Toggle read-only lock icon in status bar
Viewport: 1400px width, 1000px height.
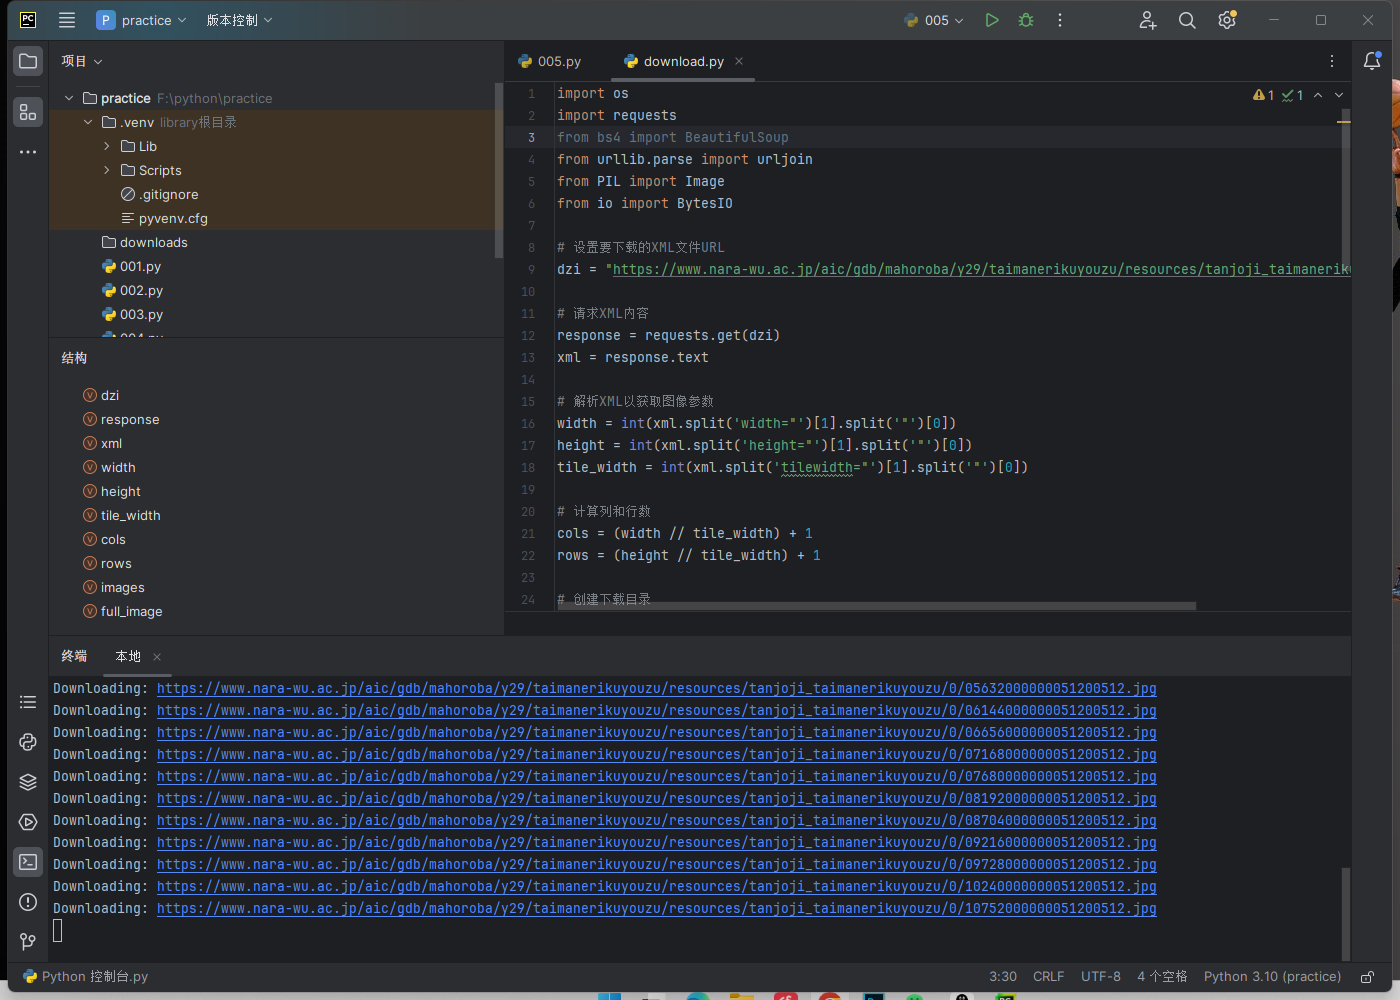click(1367, 977)
